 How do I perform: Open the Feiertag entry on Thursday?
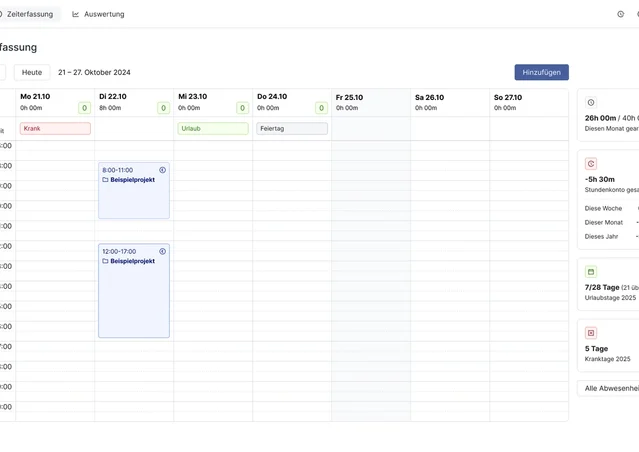click(292, 128)
